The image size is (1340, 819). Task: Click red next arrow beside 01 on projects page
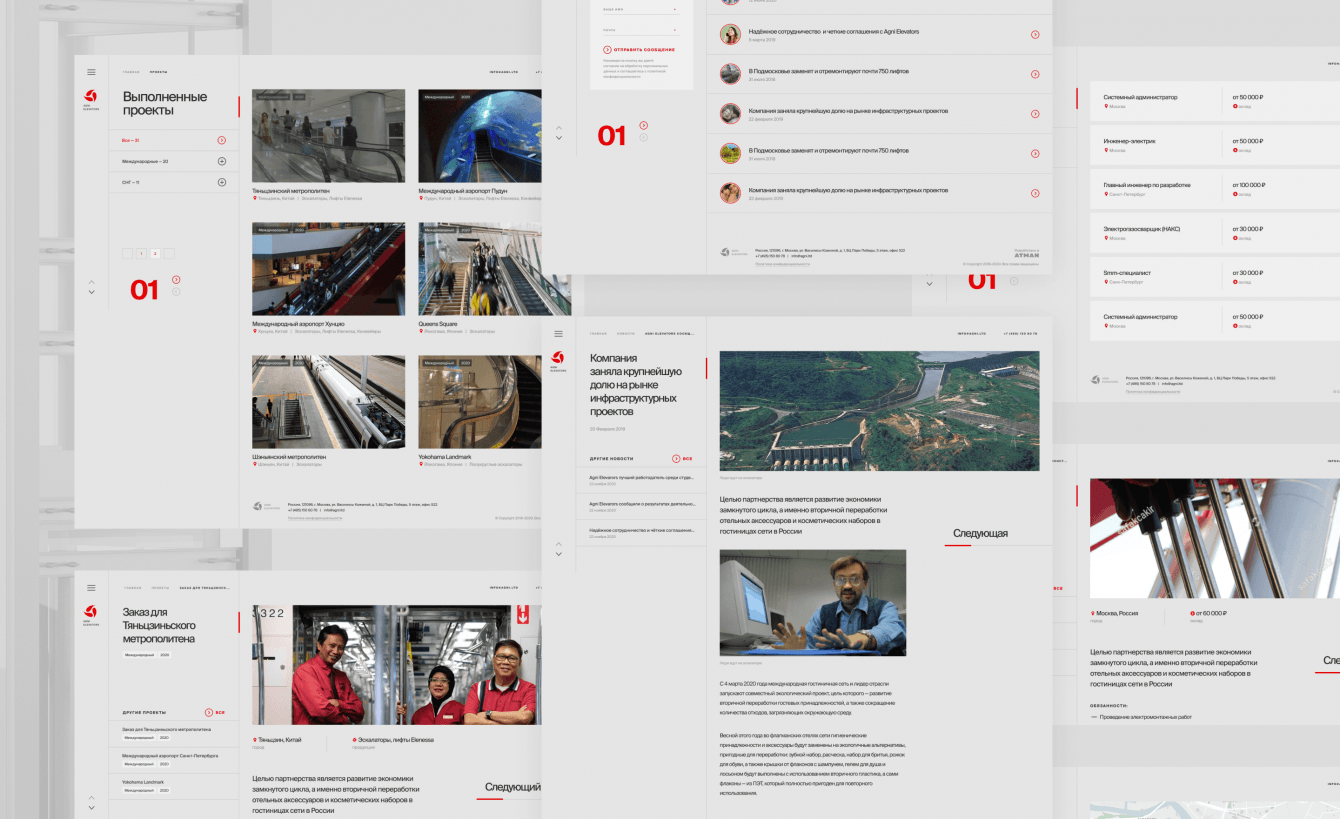point(176,280)
